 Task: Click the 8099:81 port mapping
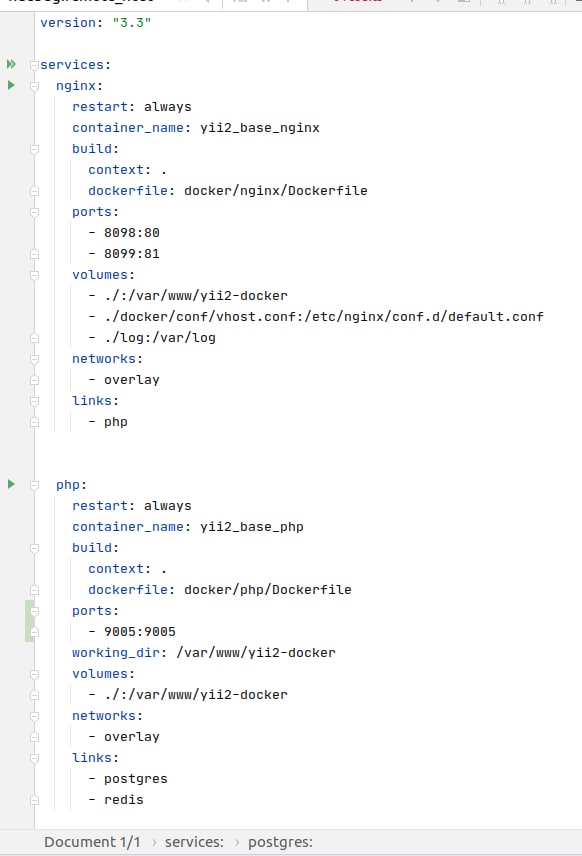click(x=132, y=254)
